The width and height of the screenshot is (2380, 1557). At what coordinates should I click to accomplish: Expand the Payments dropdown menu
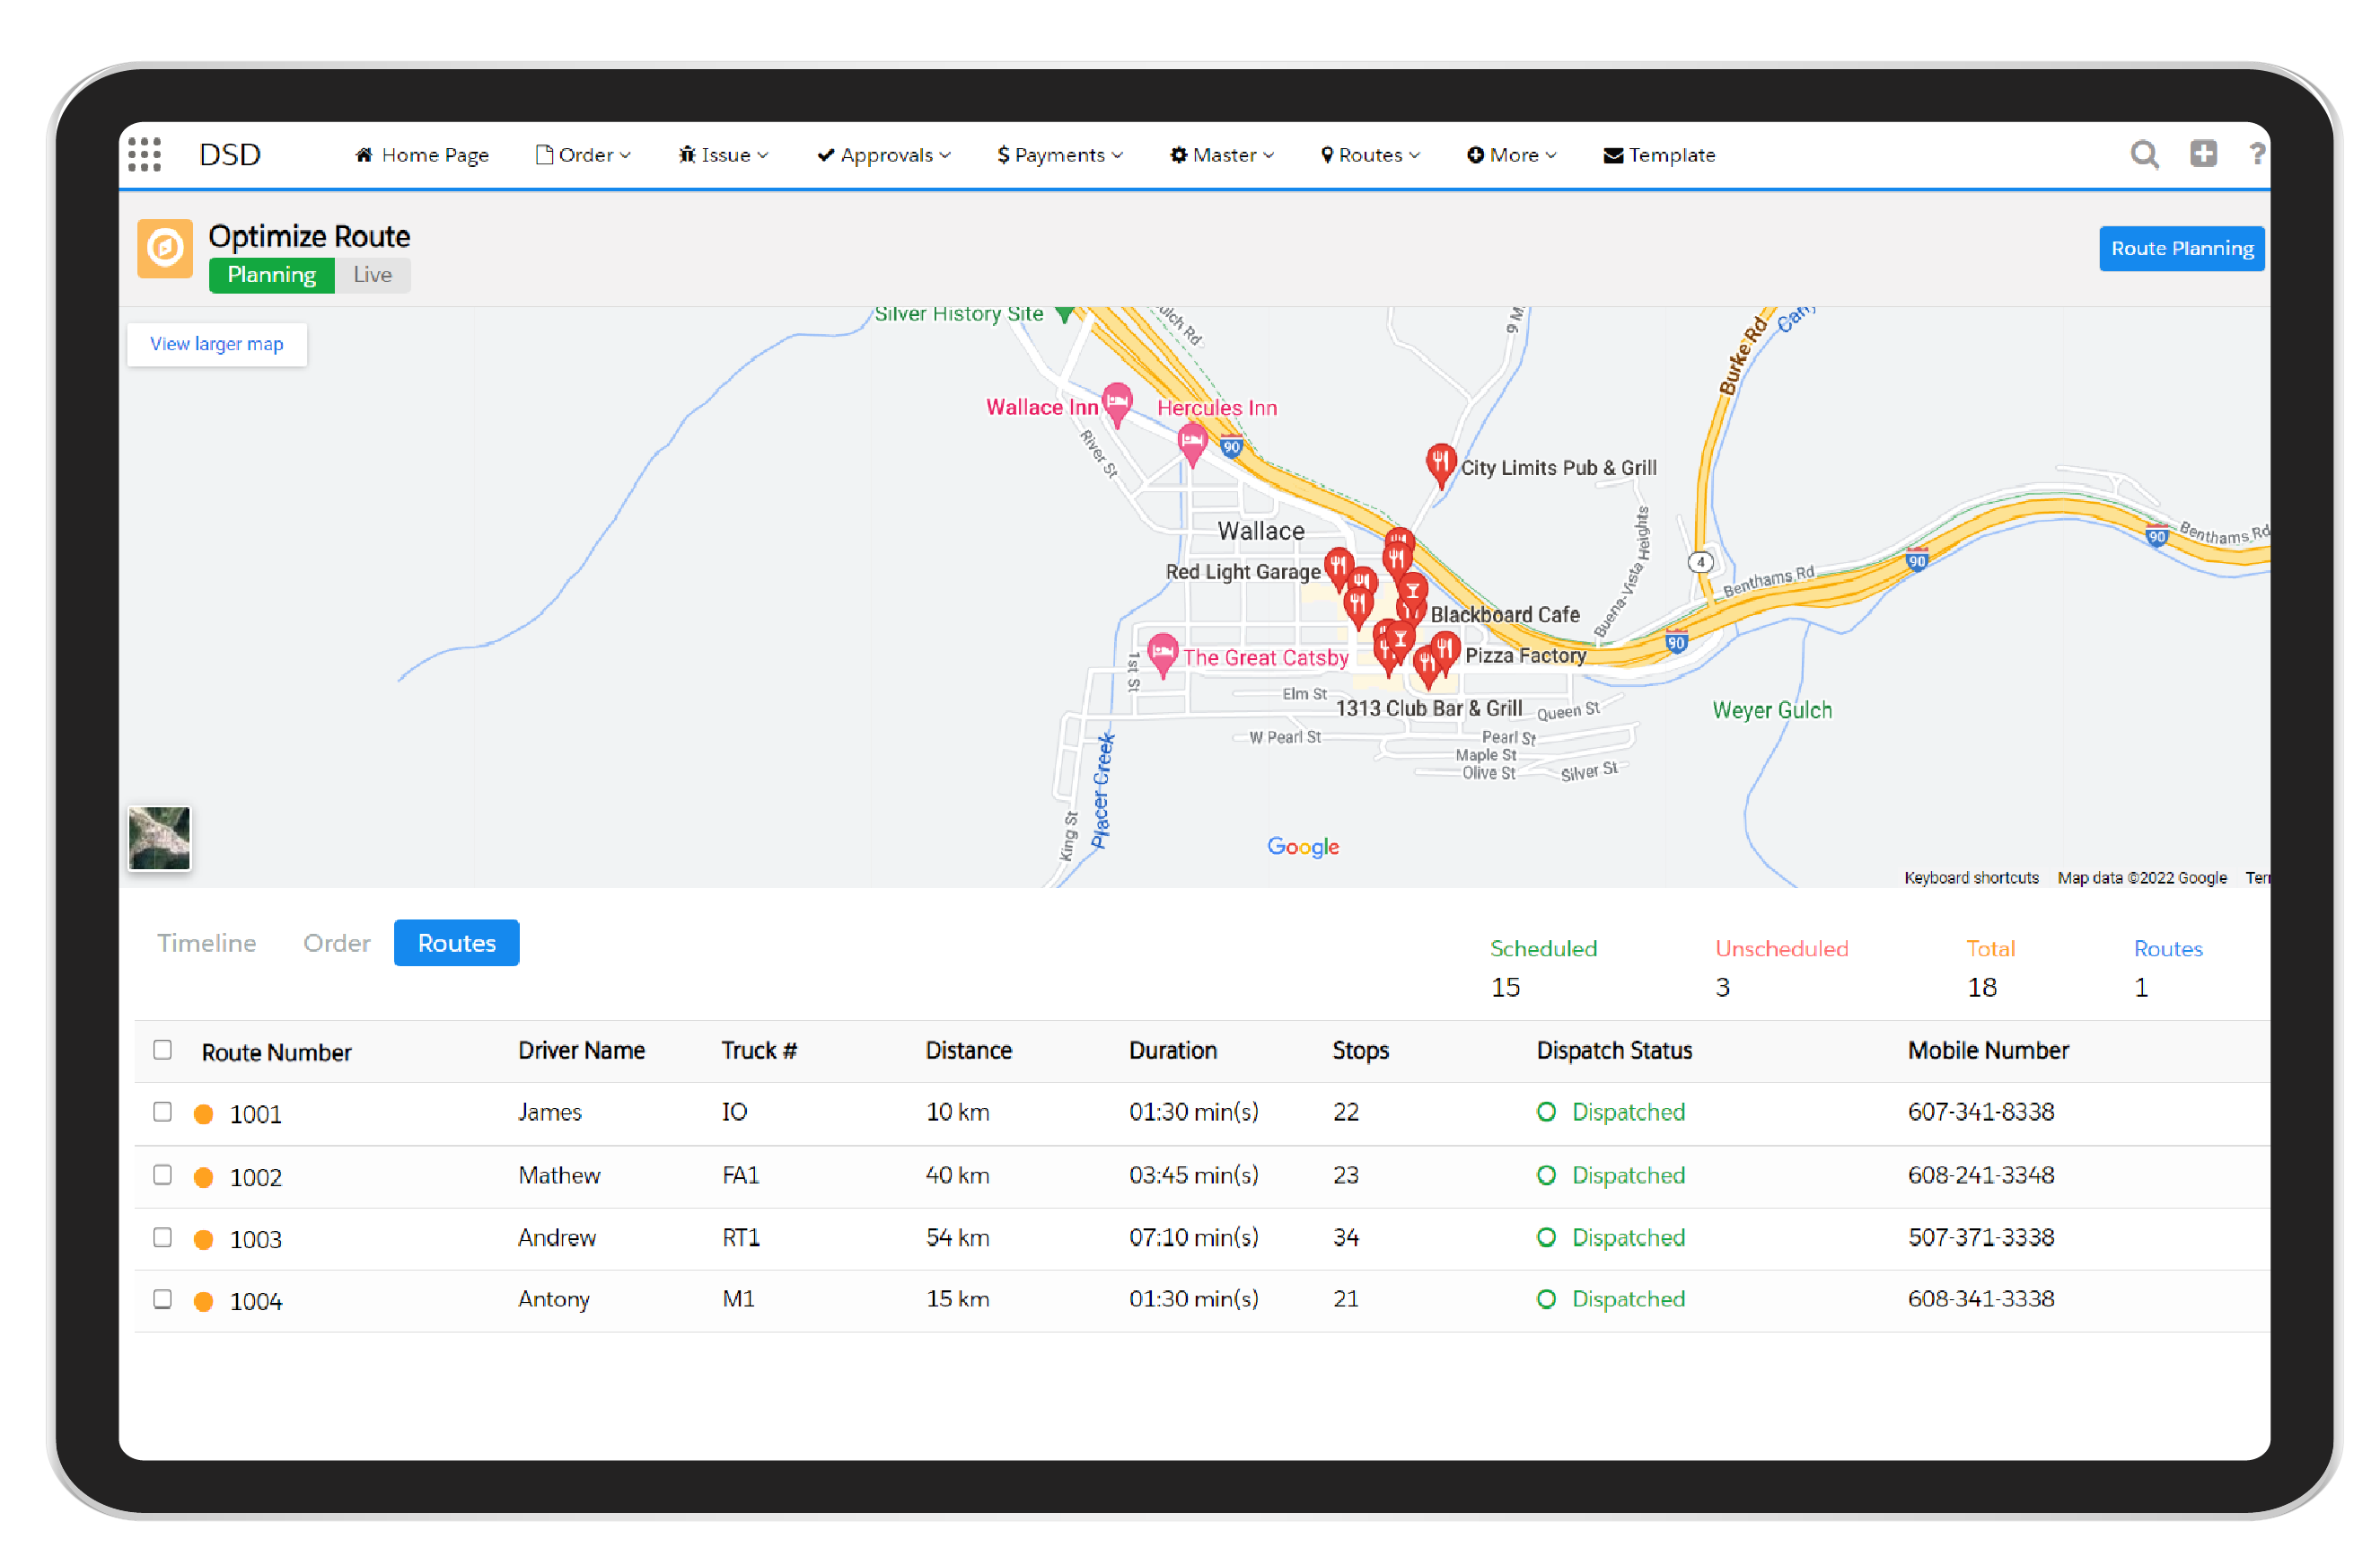point(1060,154)
